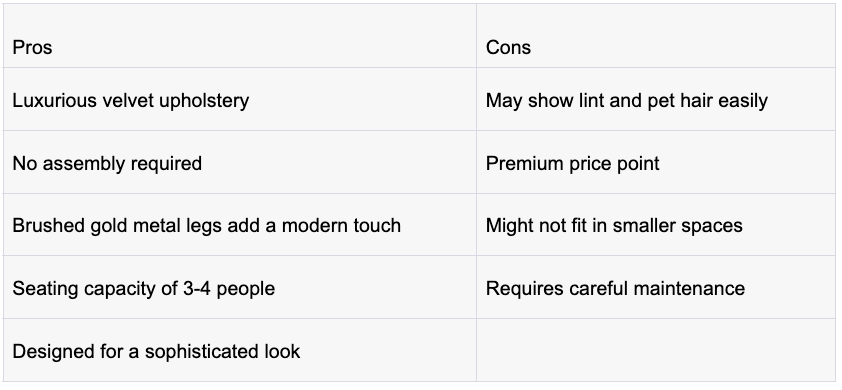Click the 'Seating capacity of 3-4 people' cell
The width and height of the screenshot is (842, 390).
point(239,287)
